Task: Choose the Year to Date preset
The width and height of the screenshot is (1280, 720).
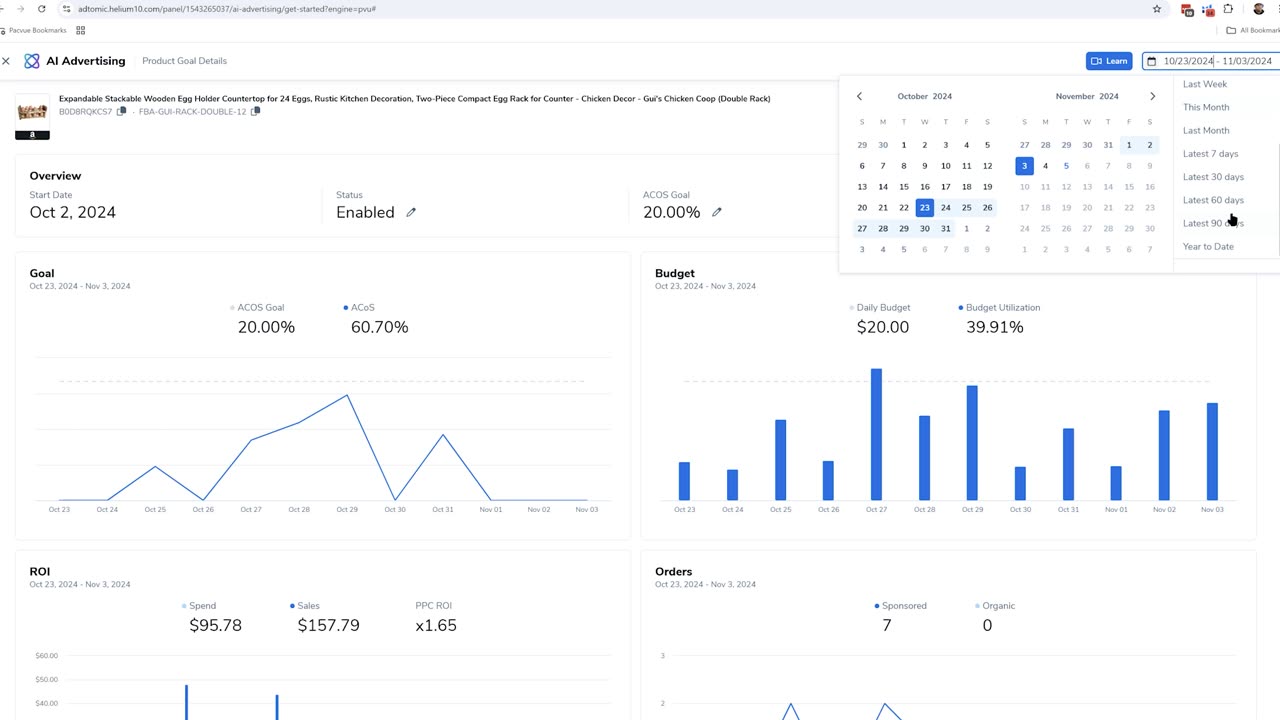Action: 1208,246
